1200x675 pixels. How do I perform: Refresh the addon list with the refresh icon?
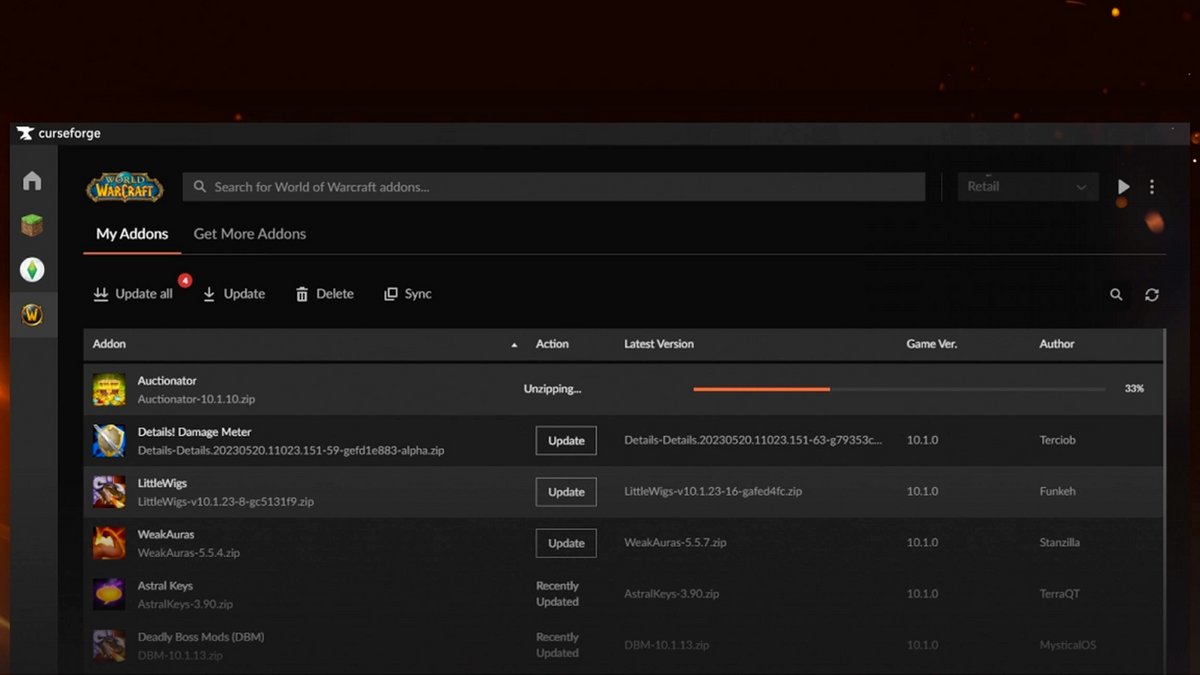[1151, 294]
